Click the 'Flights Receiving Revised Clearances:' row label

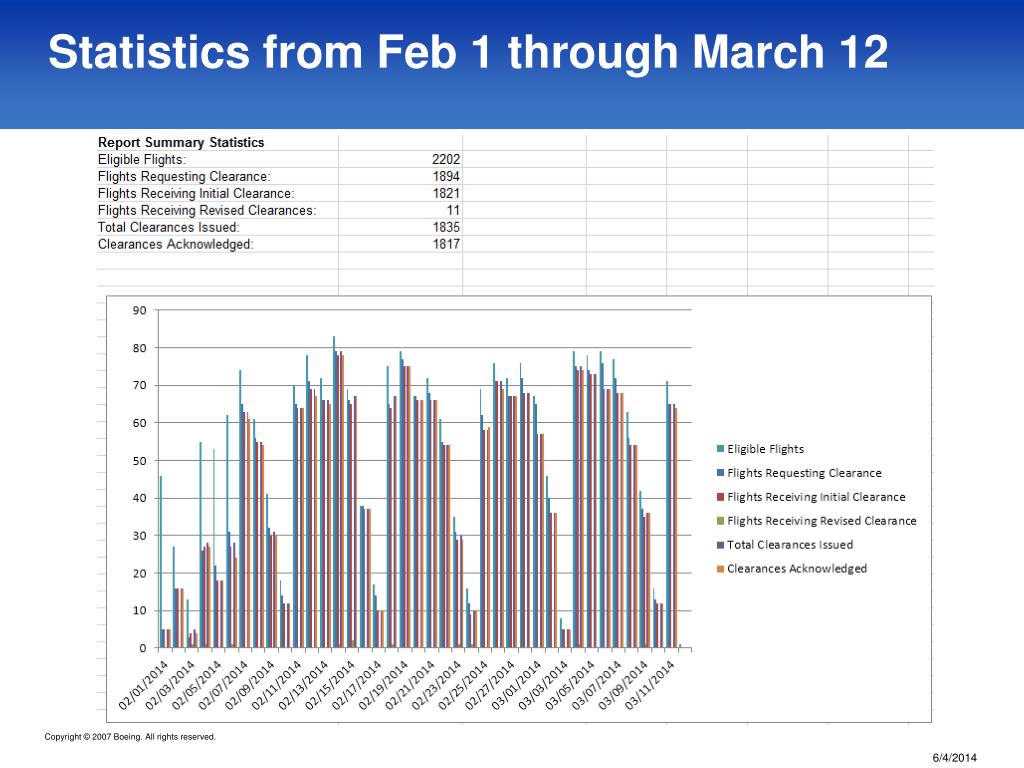click(206, 210)
